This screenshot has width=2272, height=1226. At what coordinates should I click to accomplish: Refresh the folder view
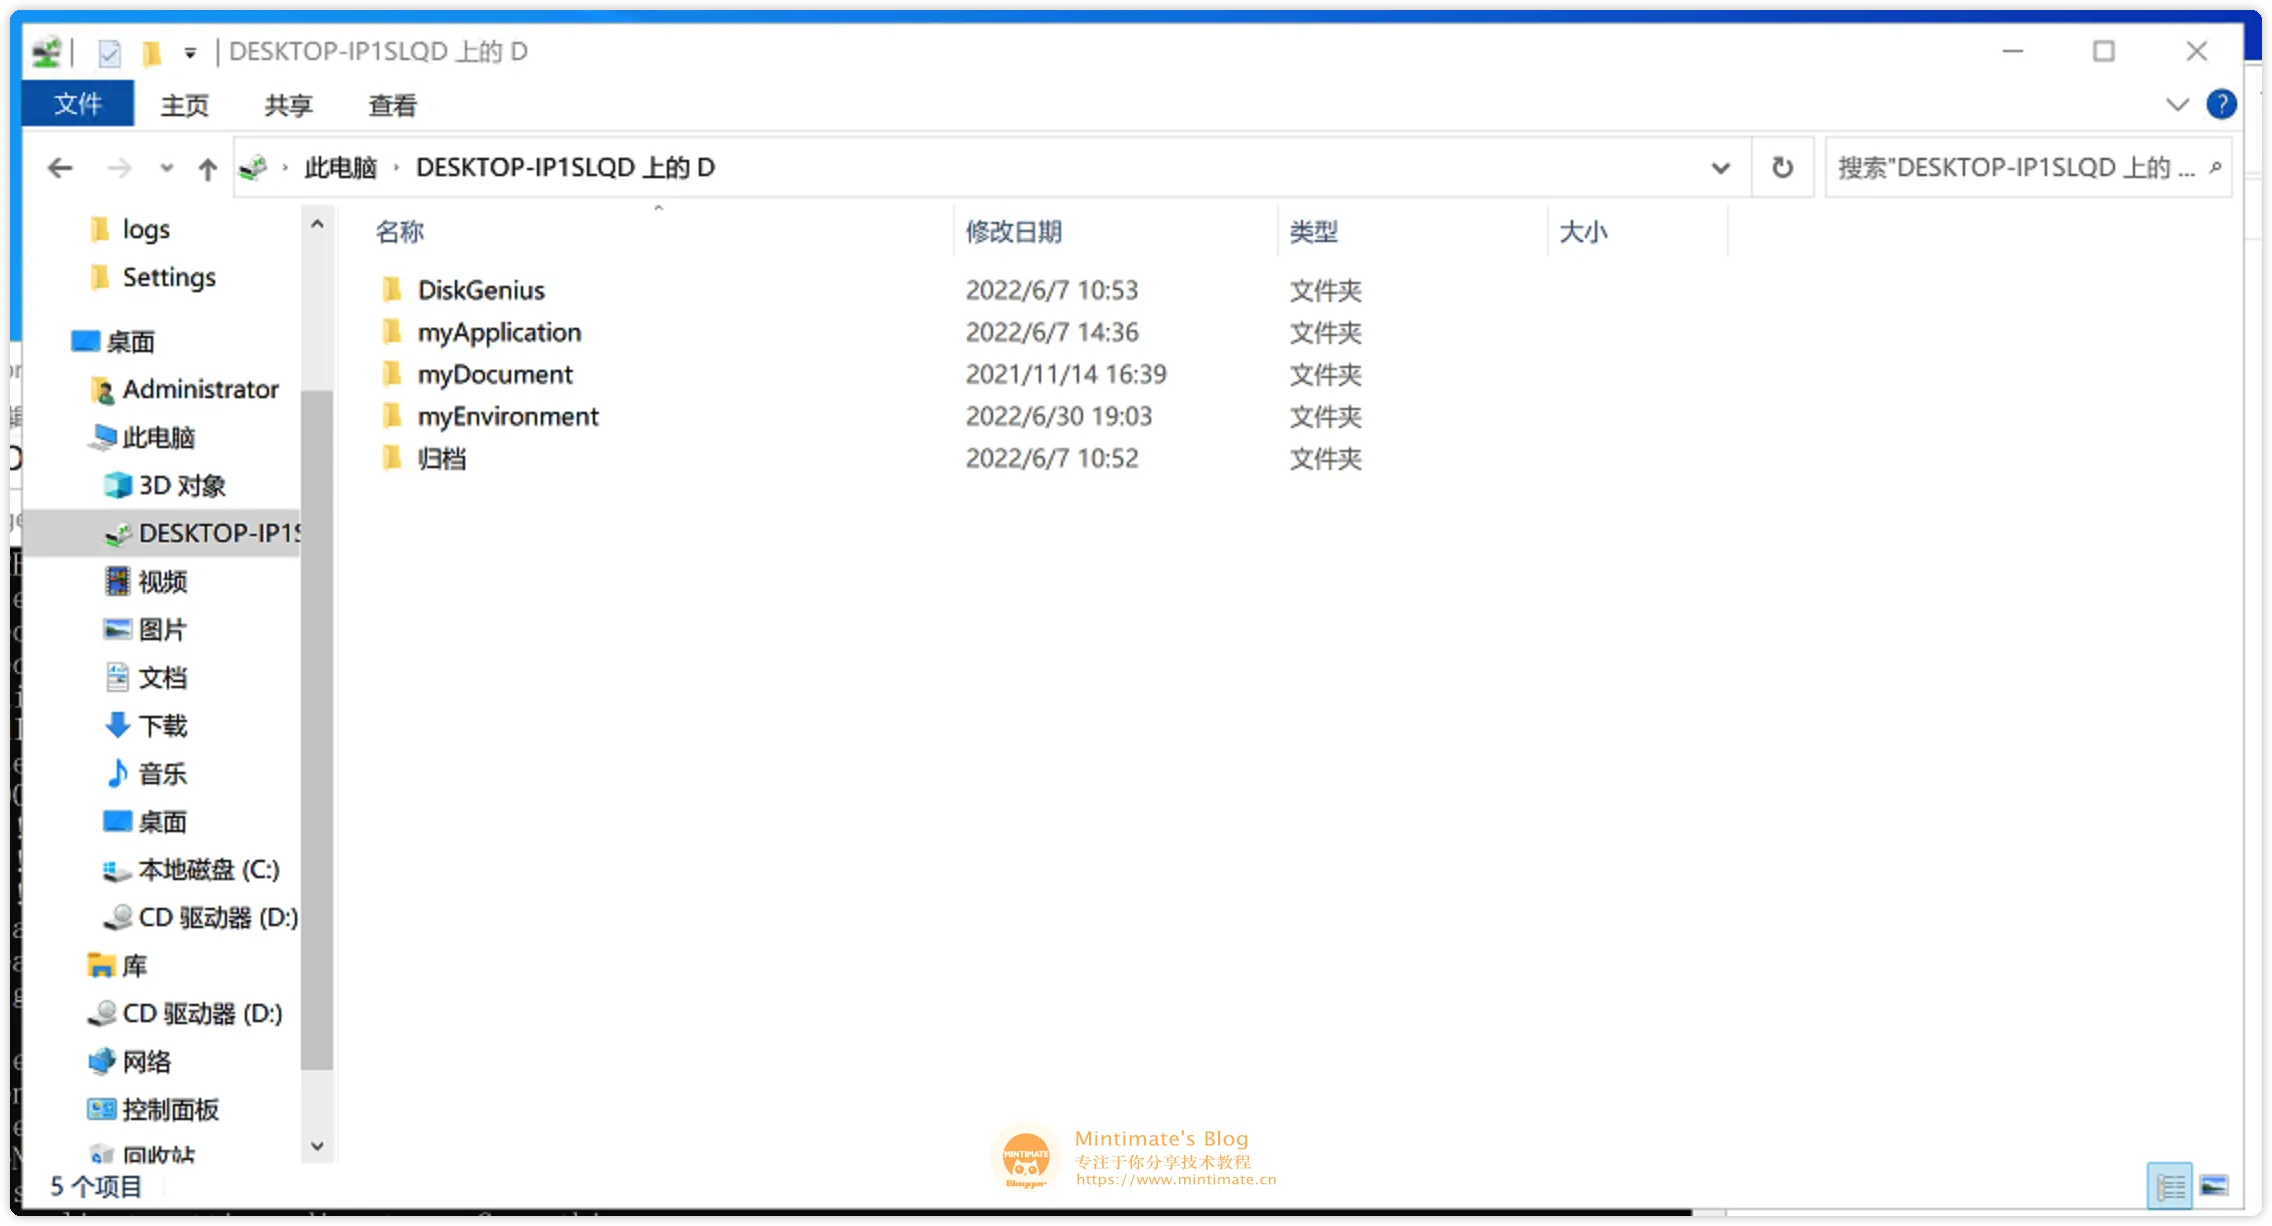(1783, 167)
